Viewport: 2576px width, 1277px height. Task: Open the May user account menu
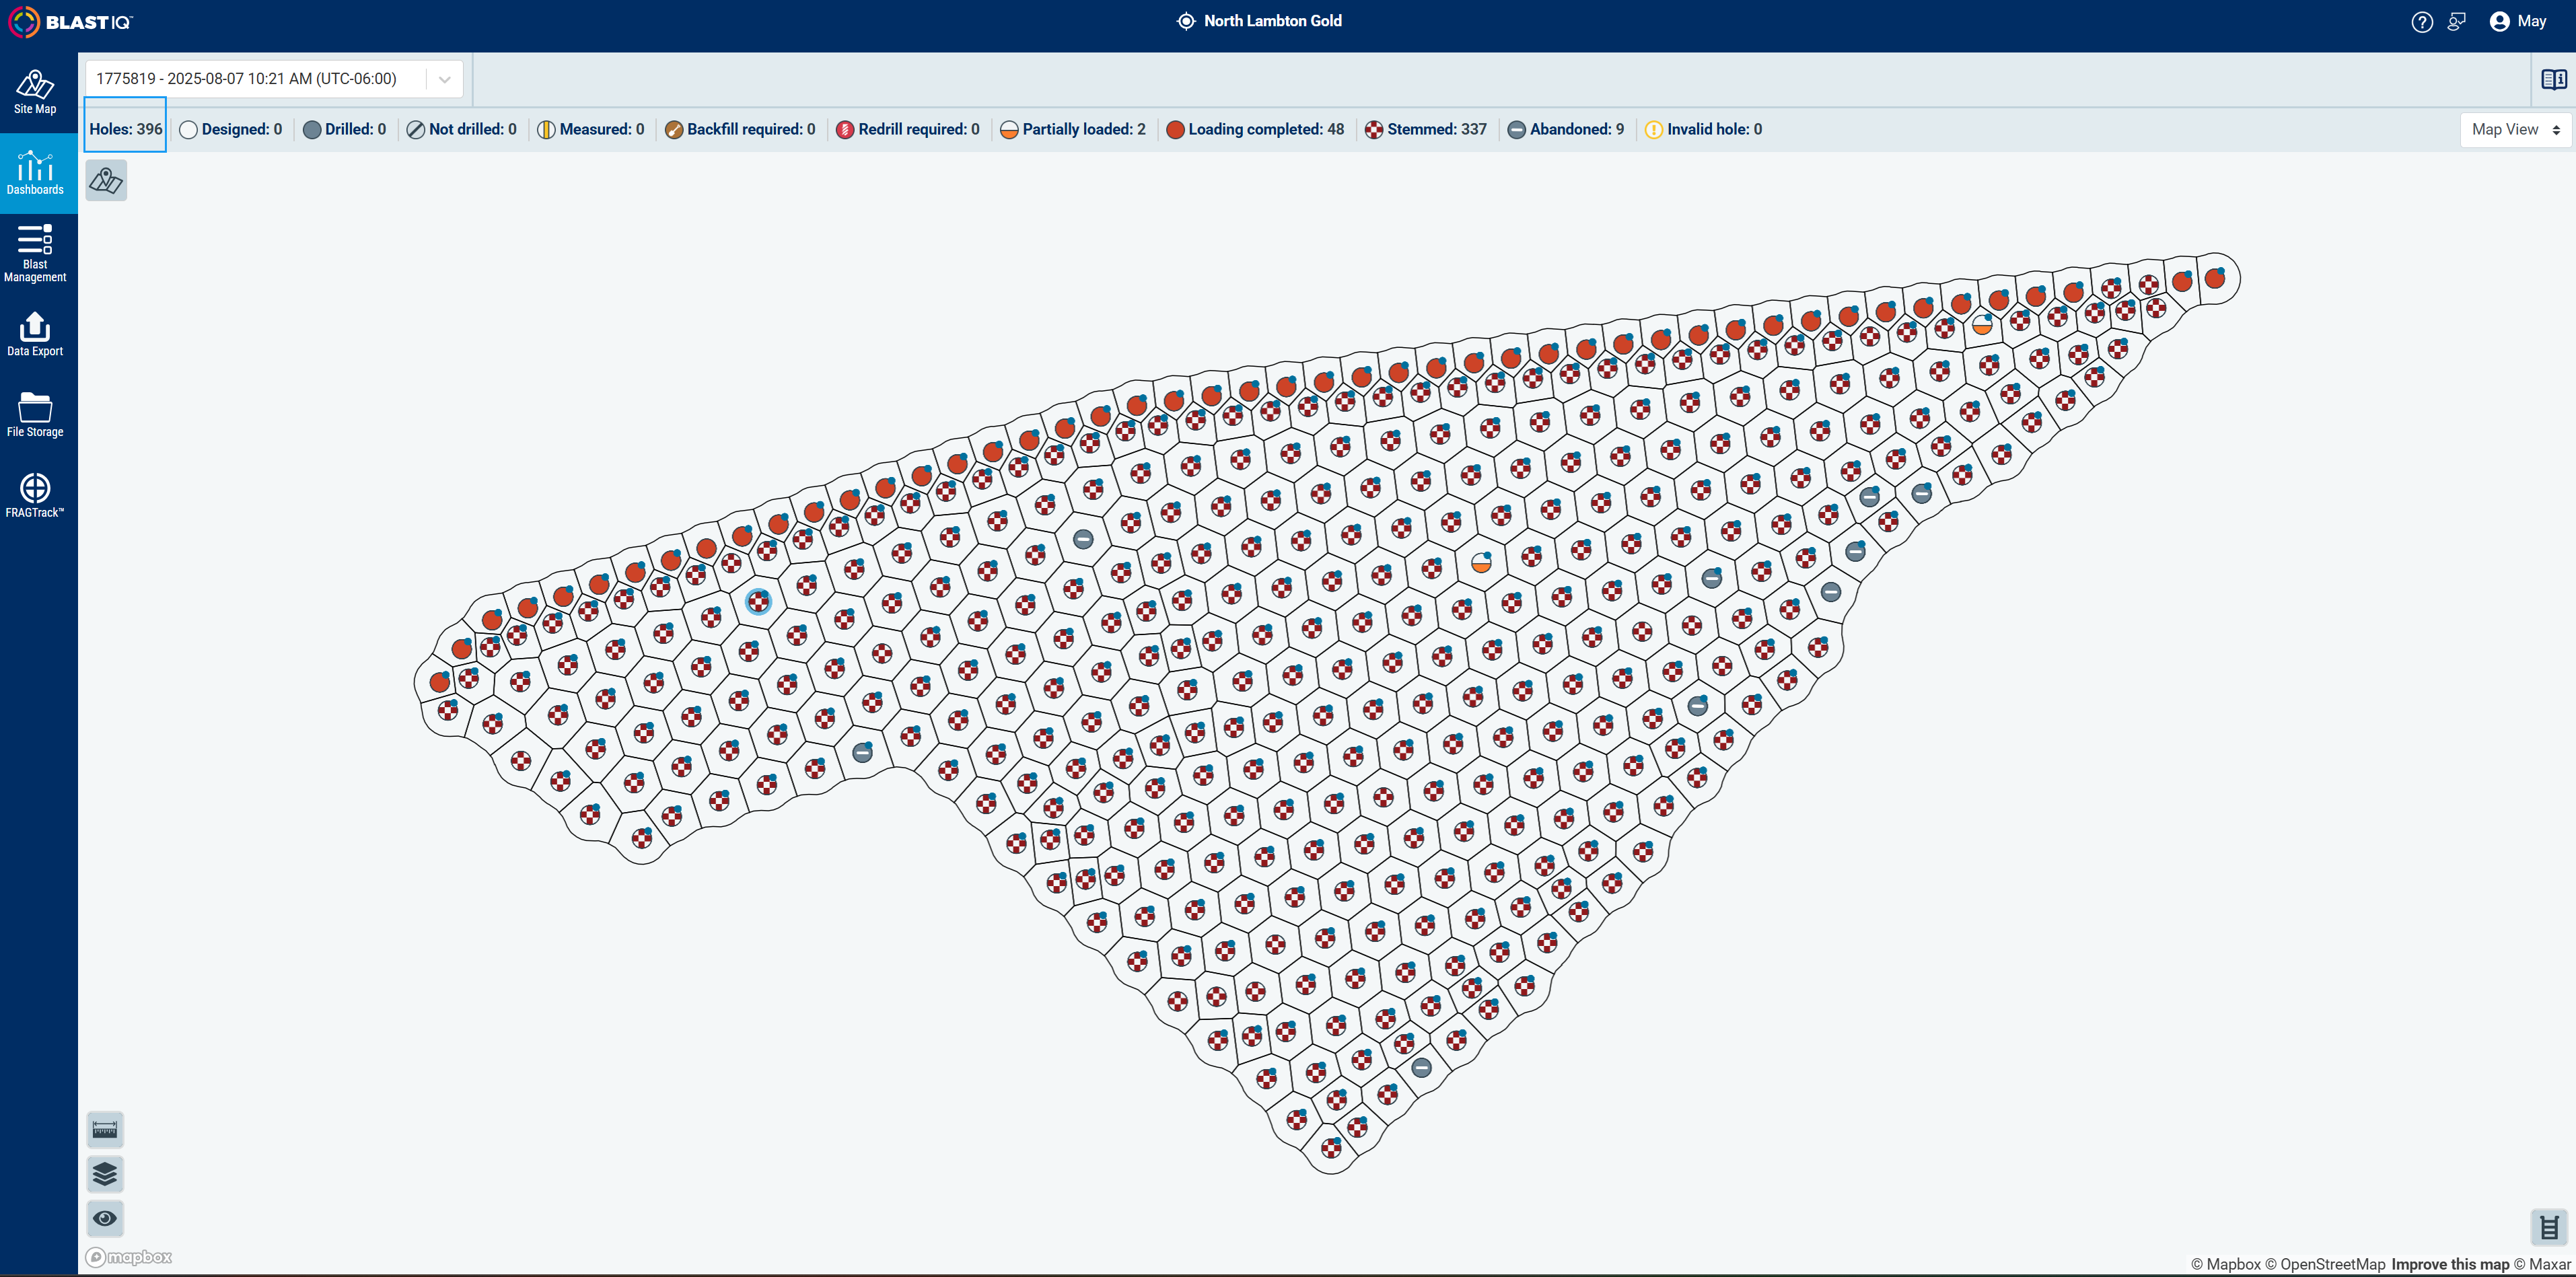tap(2518, 22)
